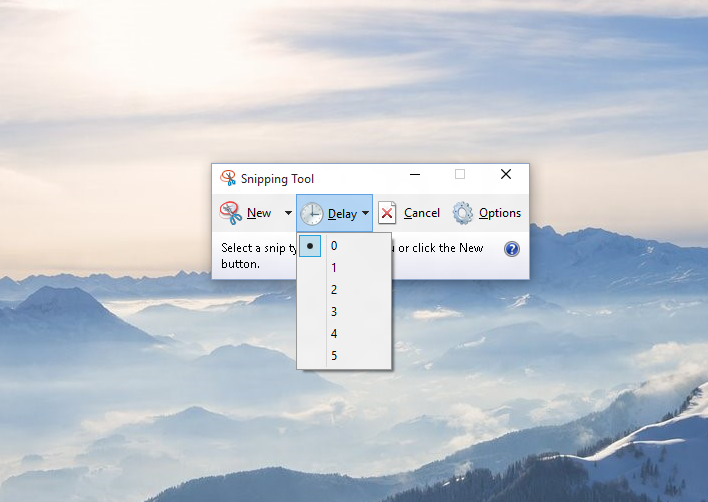Collapse the Delay dropdown arrow
This screenshot has width=708, height=502.
[366, 213]
